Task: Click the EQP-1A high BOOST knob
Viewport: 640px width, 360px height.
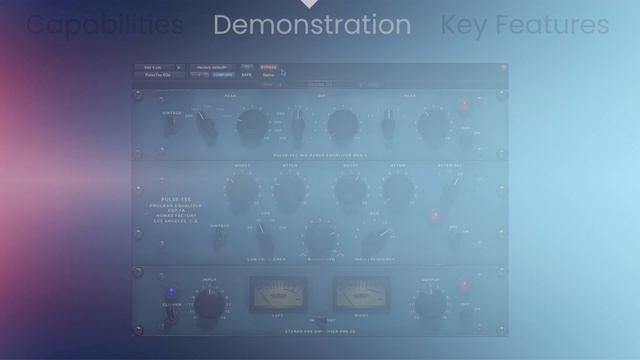Action: coord(350,191)
